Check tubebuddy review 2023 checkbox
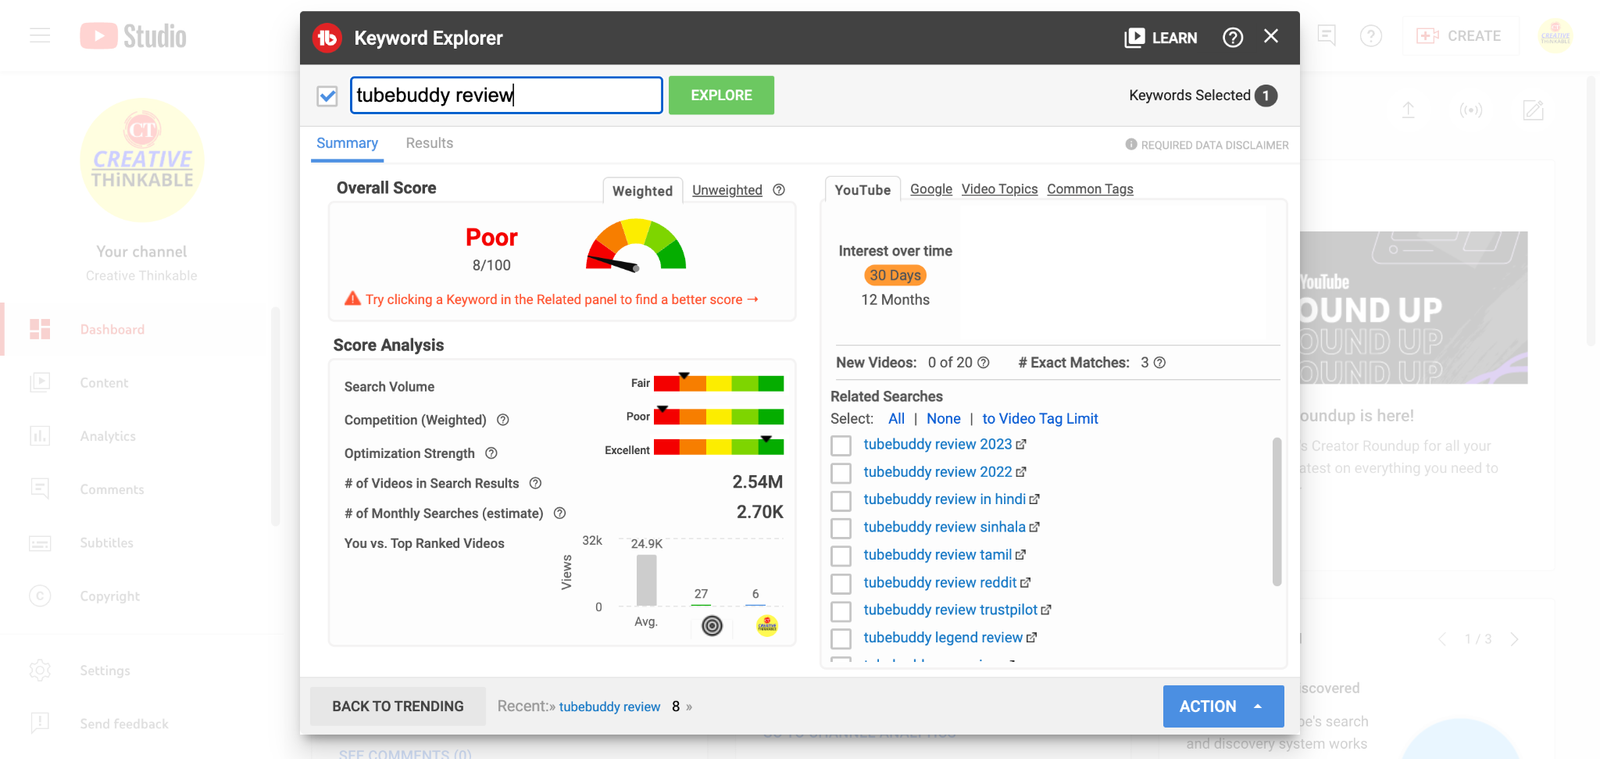Image resolution: width=1600 pixels, height=759 pixels. point(841,445)
